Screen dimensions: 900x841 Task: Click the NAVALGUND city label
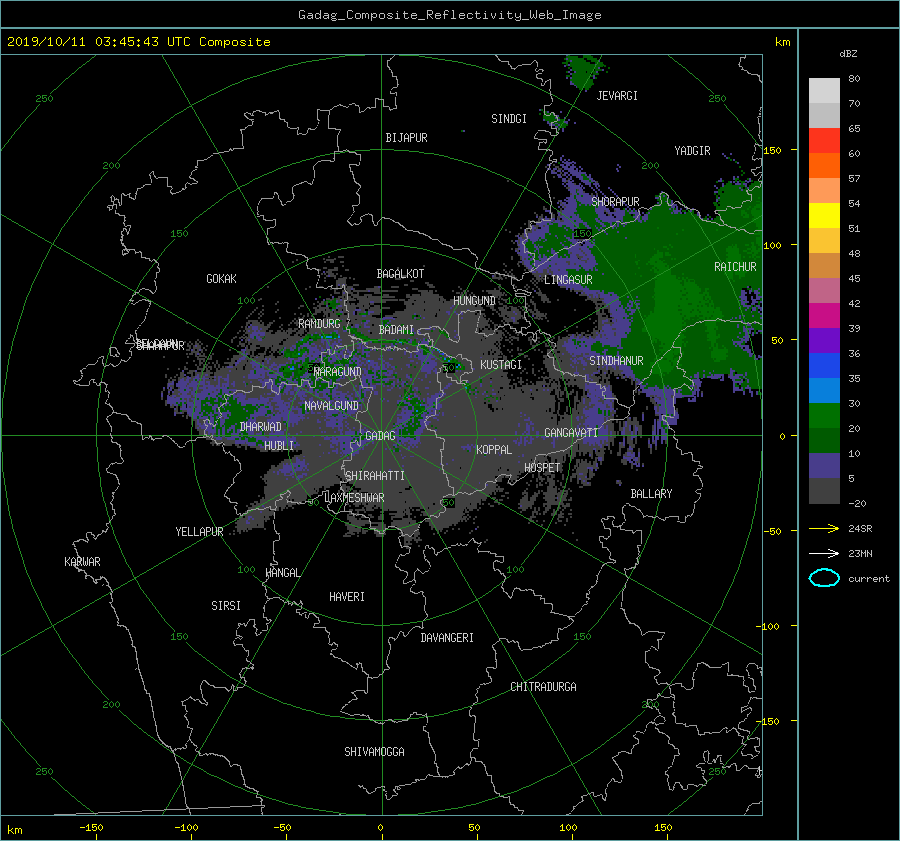331,406
